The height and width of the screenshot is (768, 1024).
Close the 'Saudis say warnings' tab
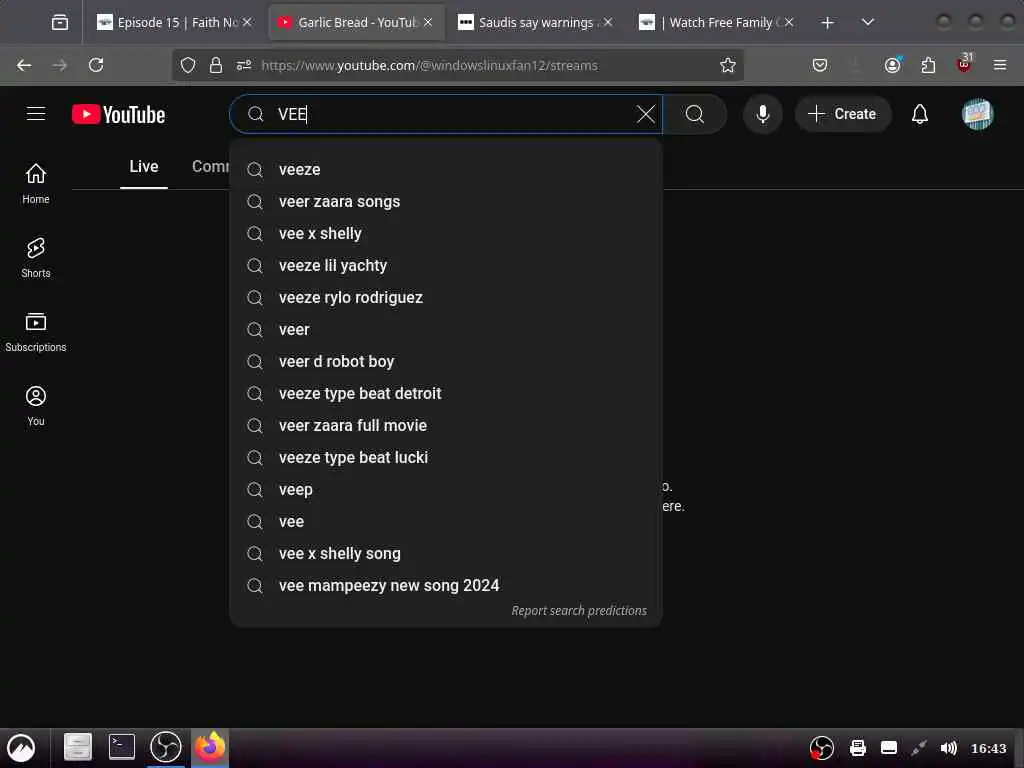[x=608, y=22]
